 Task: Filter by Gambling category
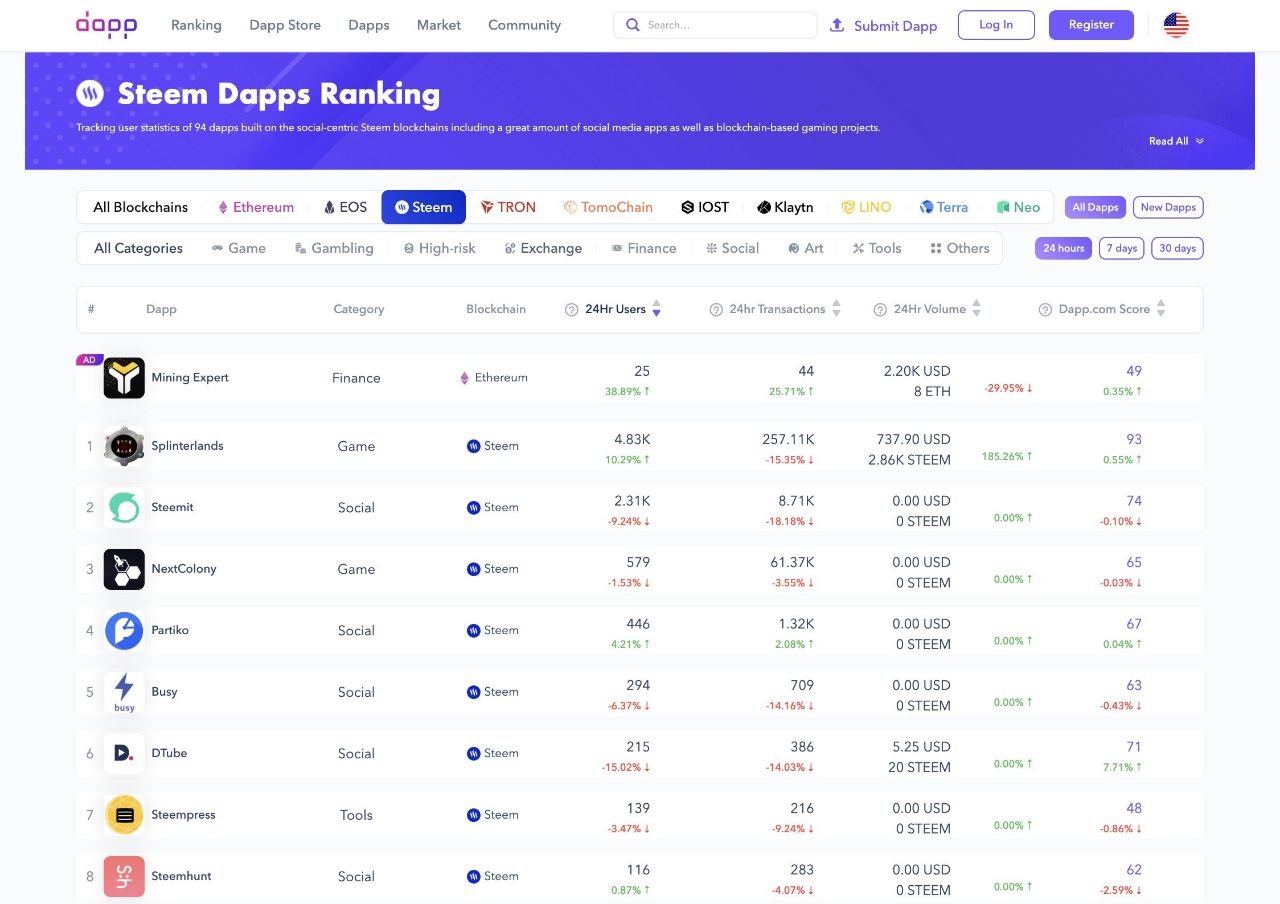pyautogui.click(x=334, y=248)
